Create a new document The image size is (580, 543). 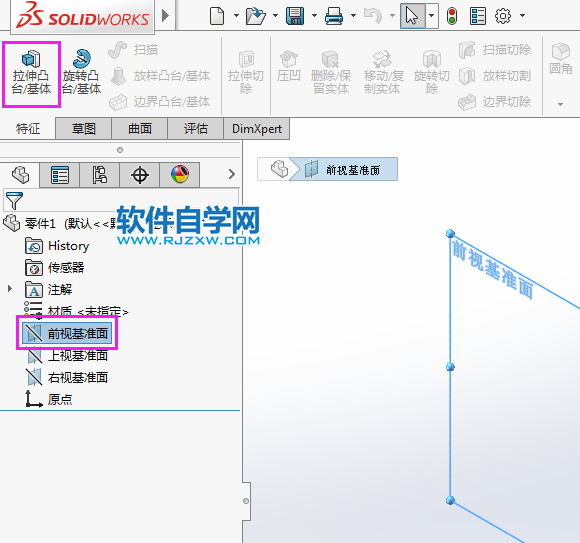click(217, 16)
